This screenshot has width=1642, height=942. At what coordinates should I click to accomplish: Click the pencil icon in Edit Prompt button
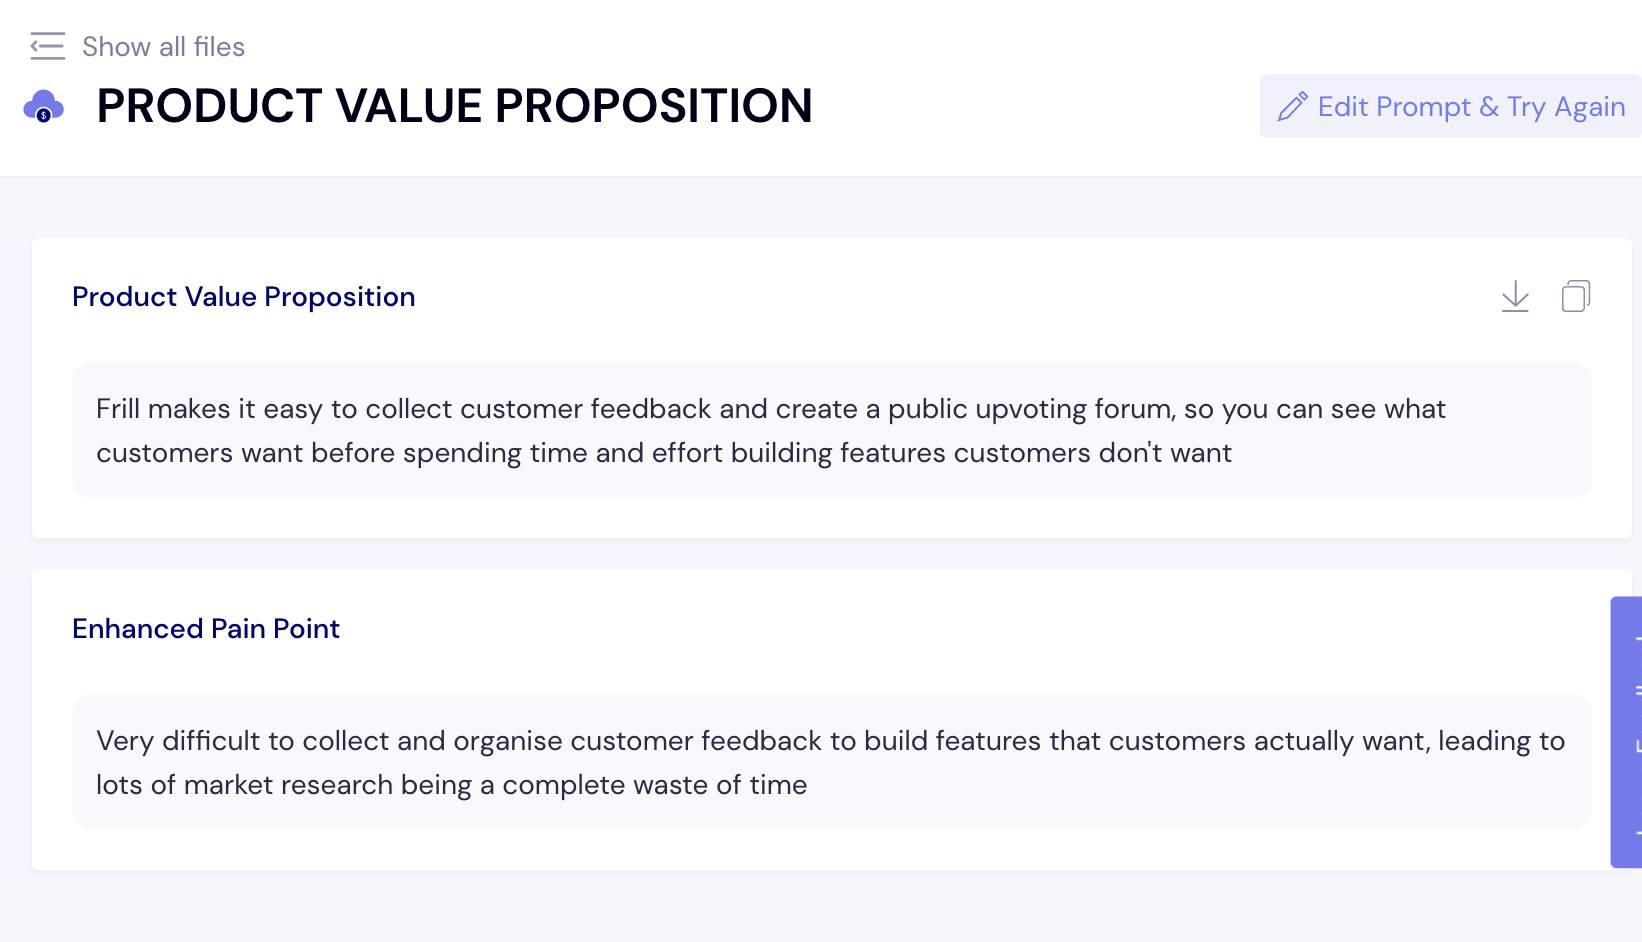coord(1293,106)
